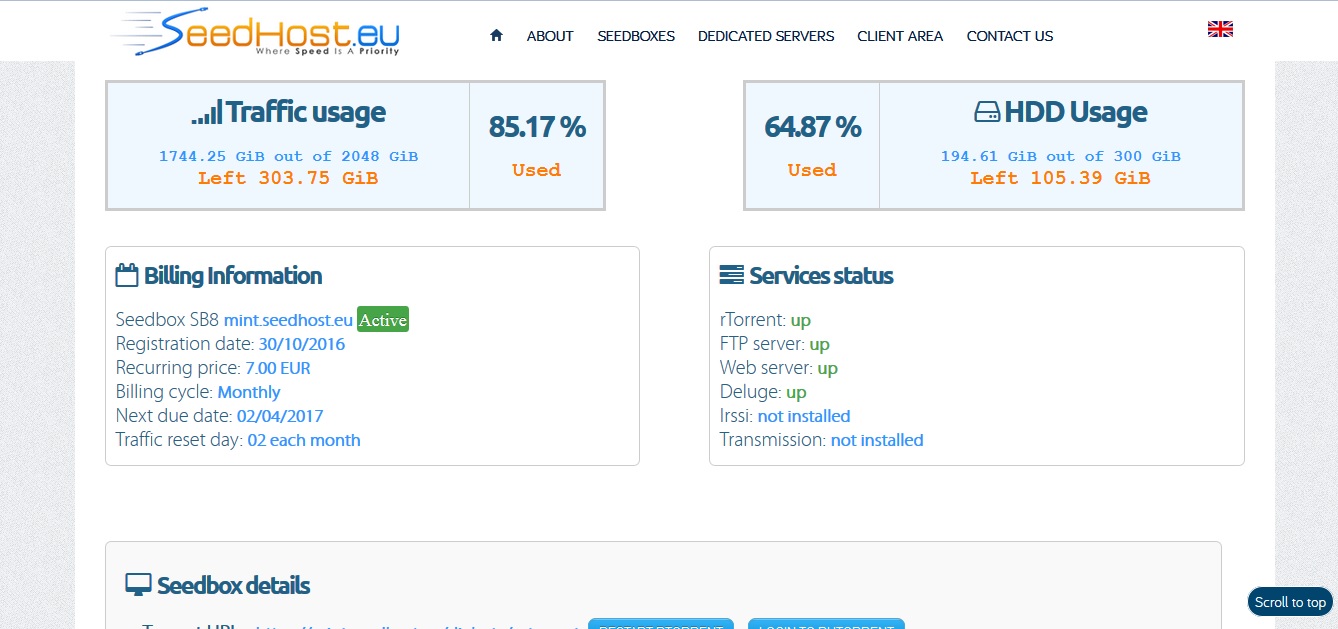Image resolution: width=1338 pixels, height=629 pixels.
Task: Click the monitor icon beside Seedbox details
Action: pos(138,586)
